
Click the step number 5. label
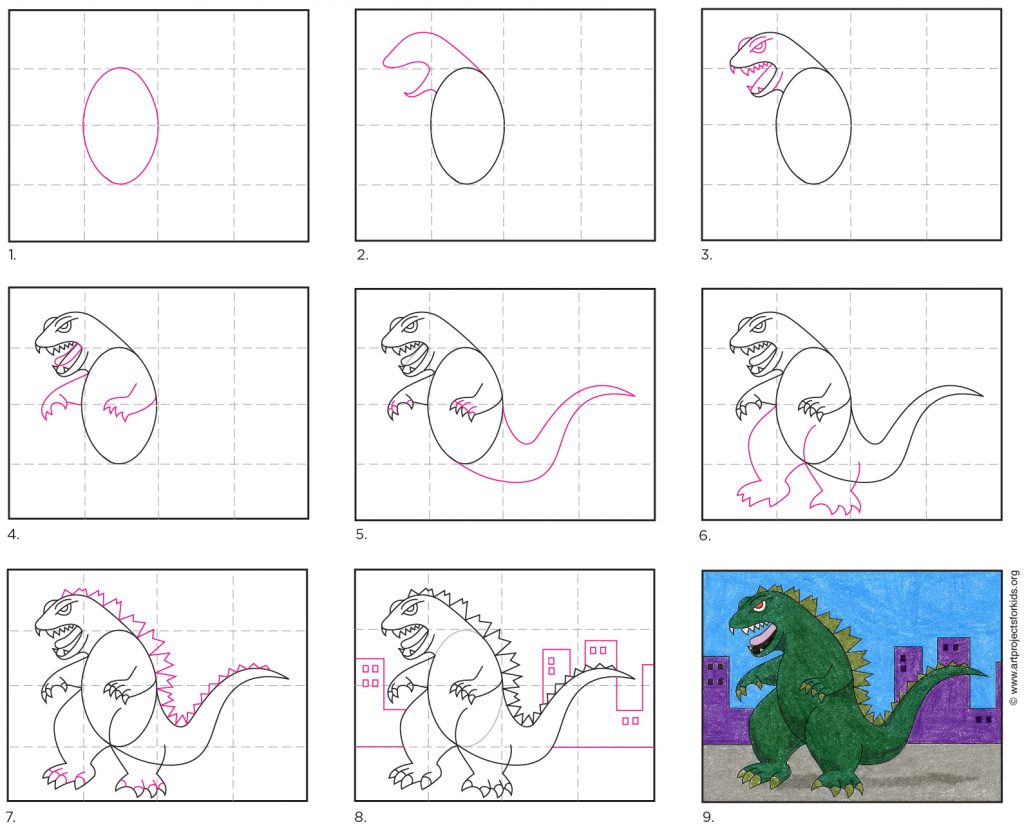362,535
